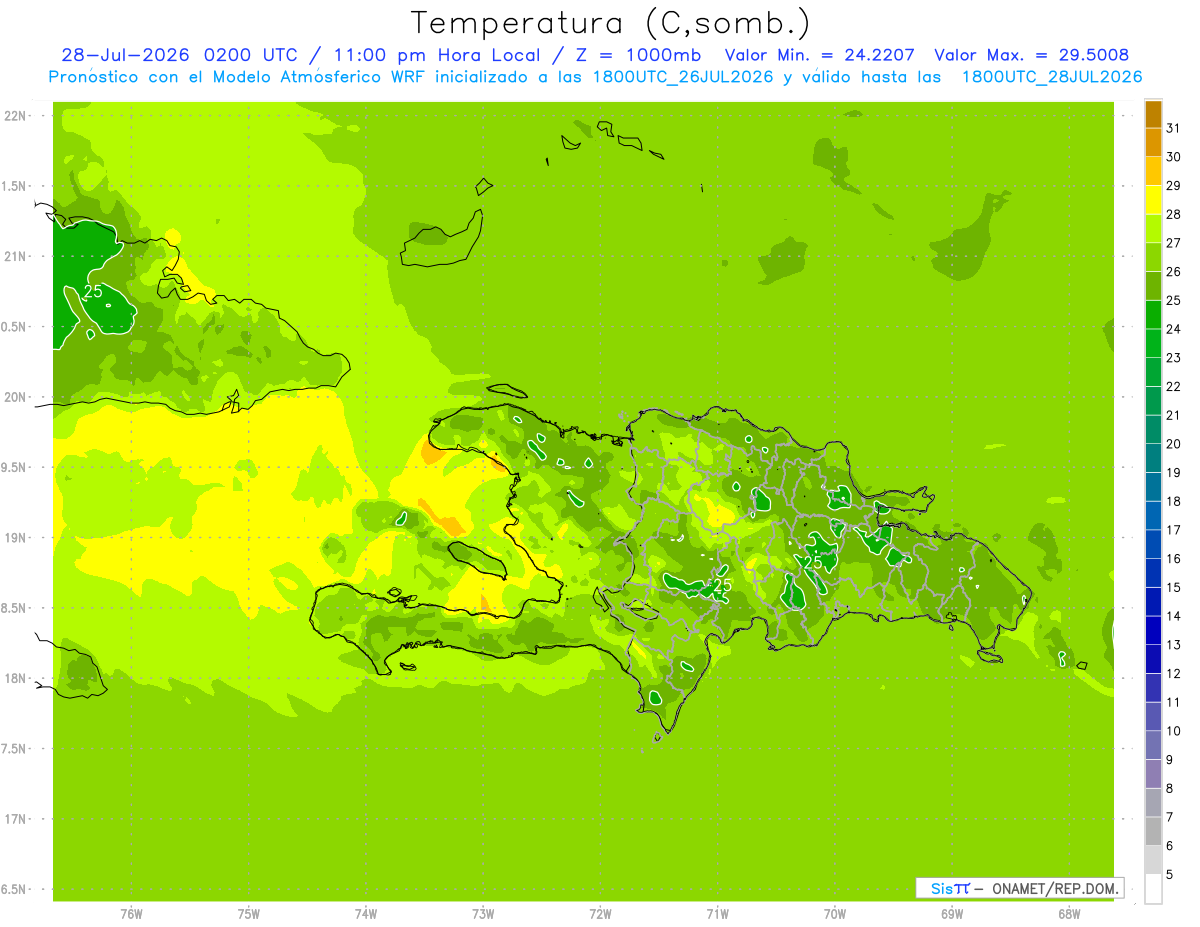Select the 29 value on color scale
1200x927 pixels.
1173,186
